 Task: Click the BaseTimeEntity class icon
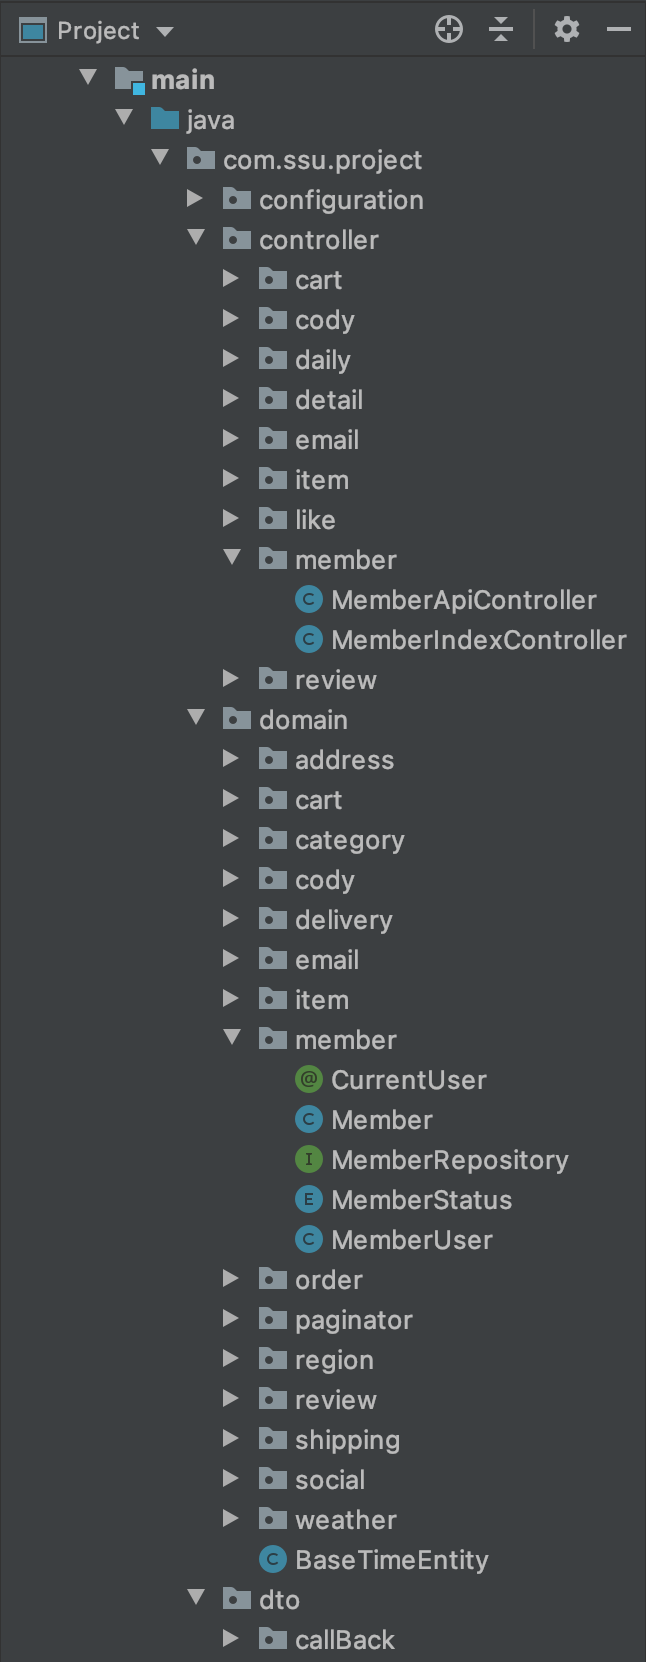272,1559
